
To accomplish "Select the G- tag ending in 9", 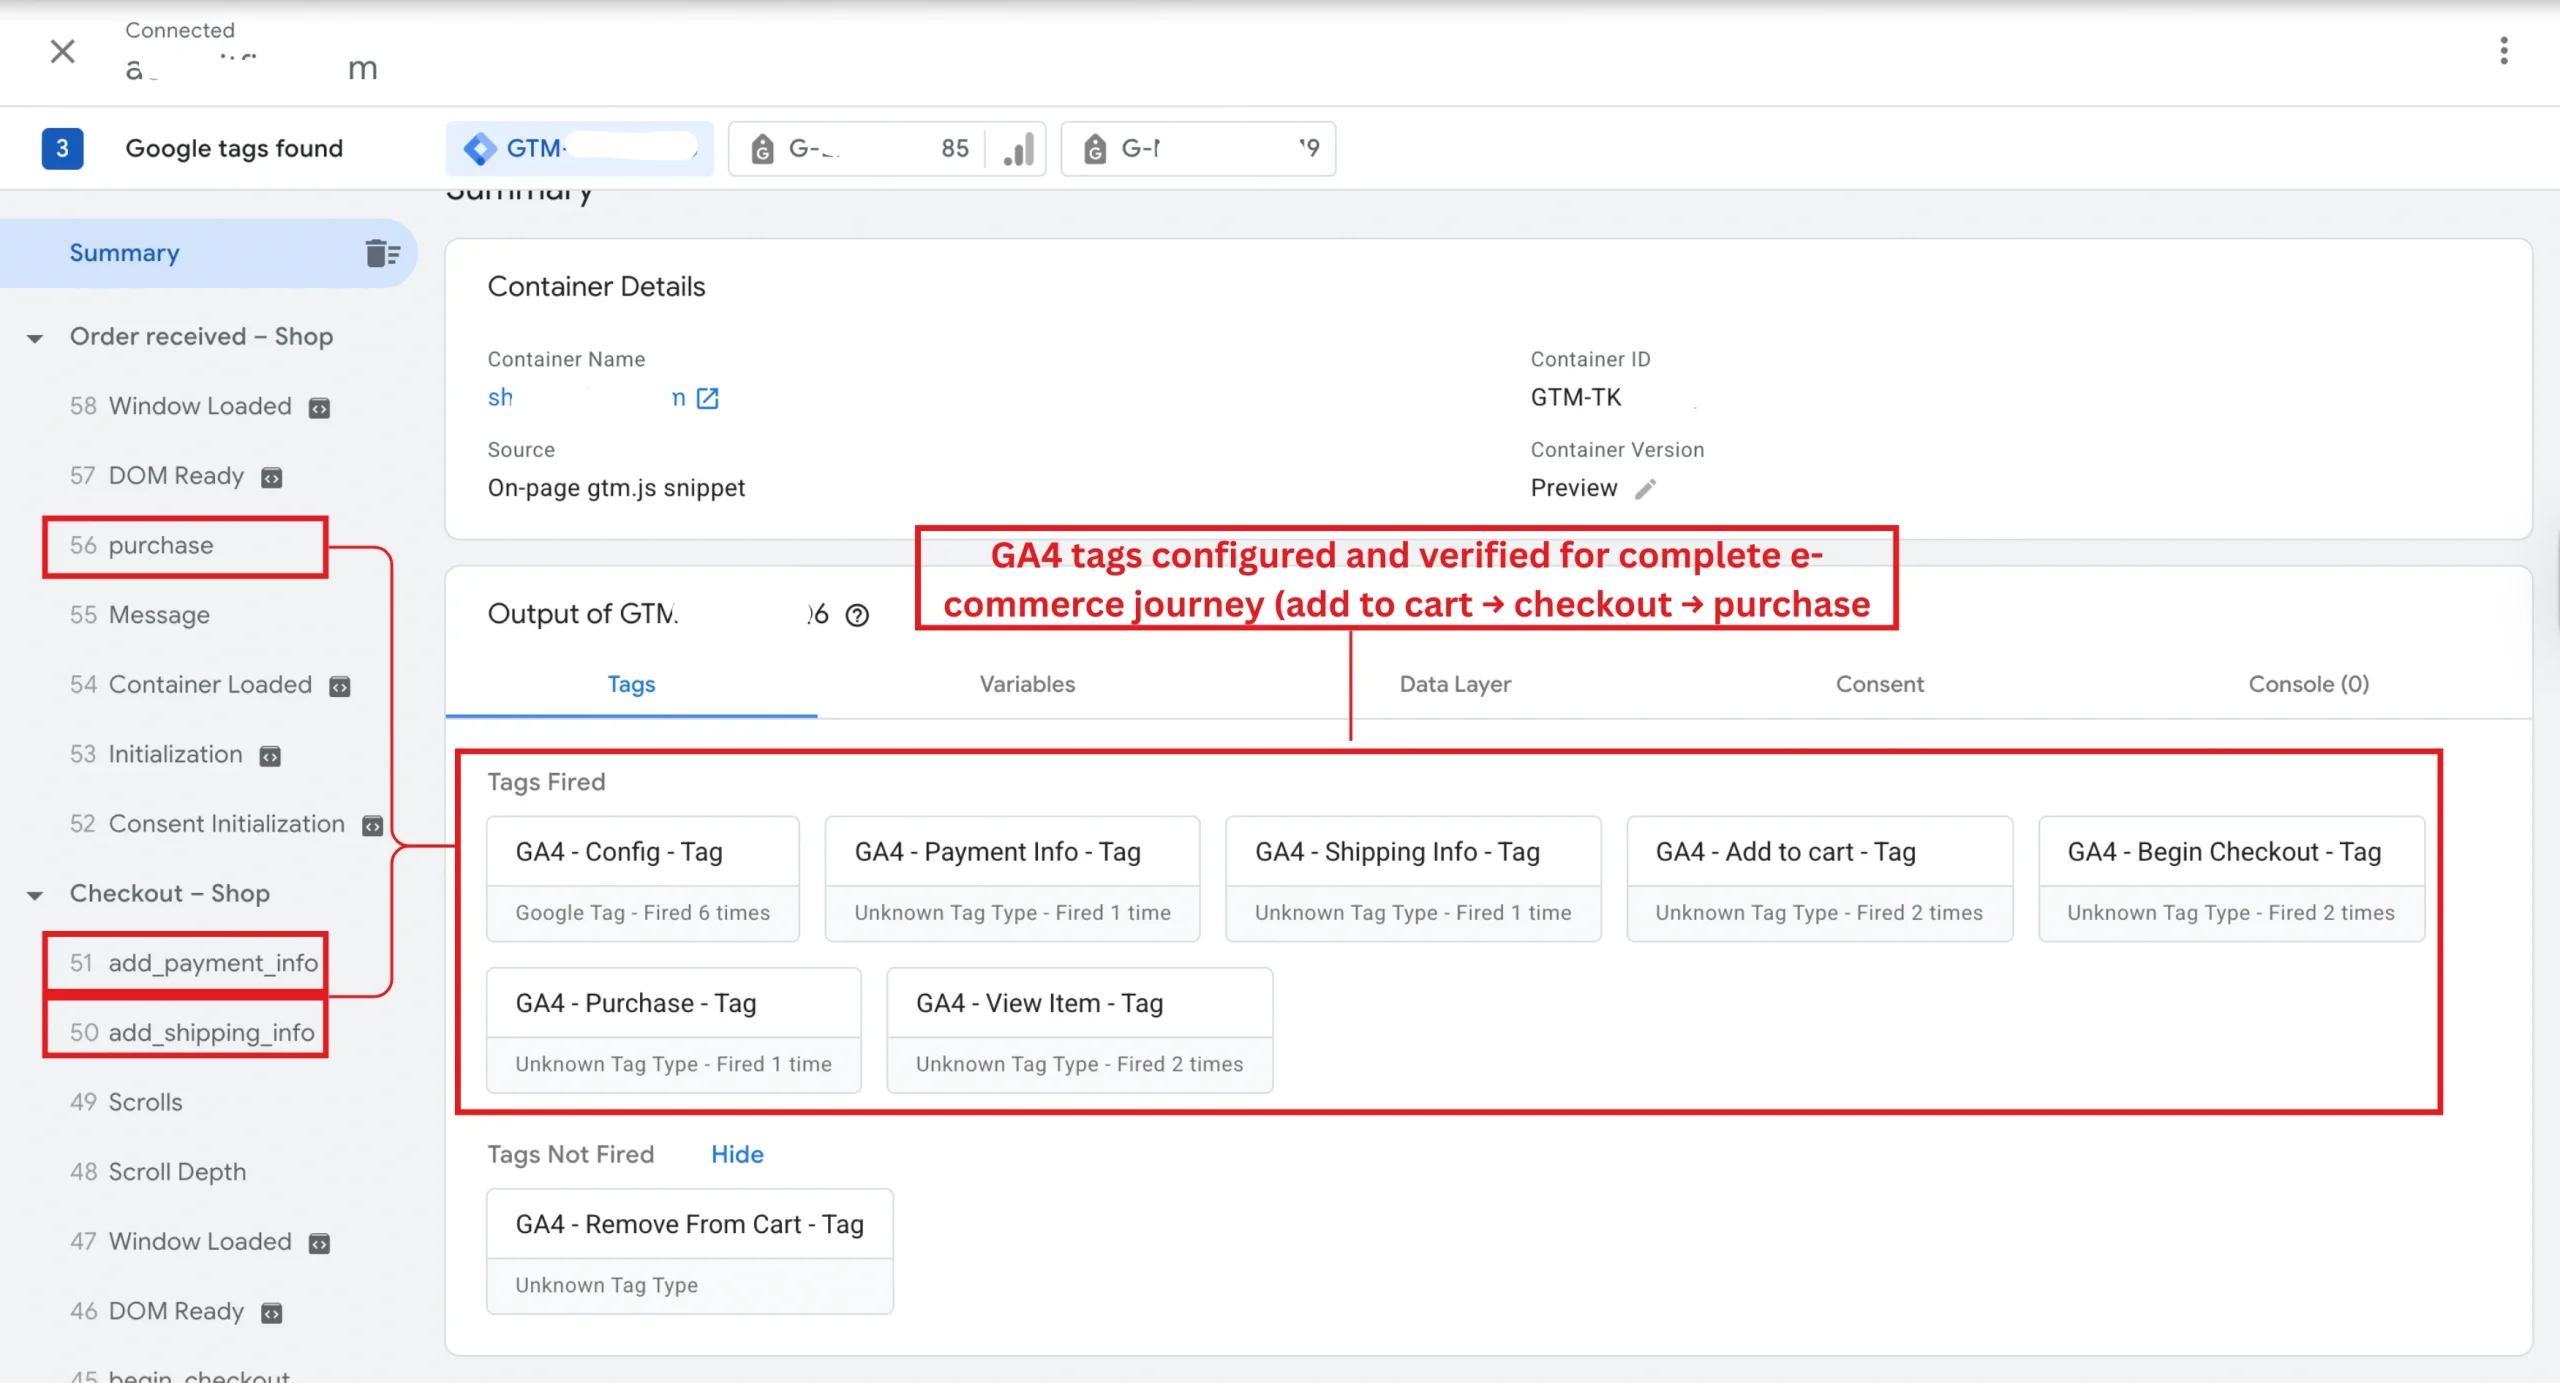I will pos(1198,149).
